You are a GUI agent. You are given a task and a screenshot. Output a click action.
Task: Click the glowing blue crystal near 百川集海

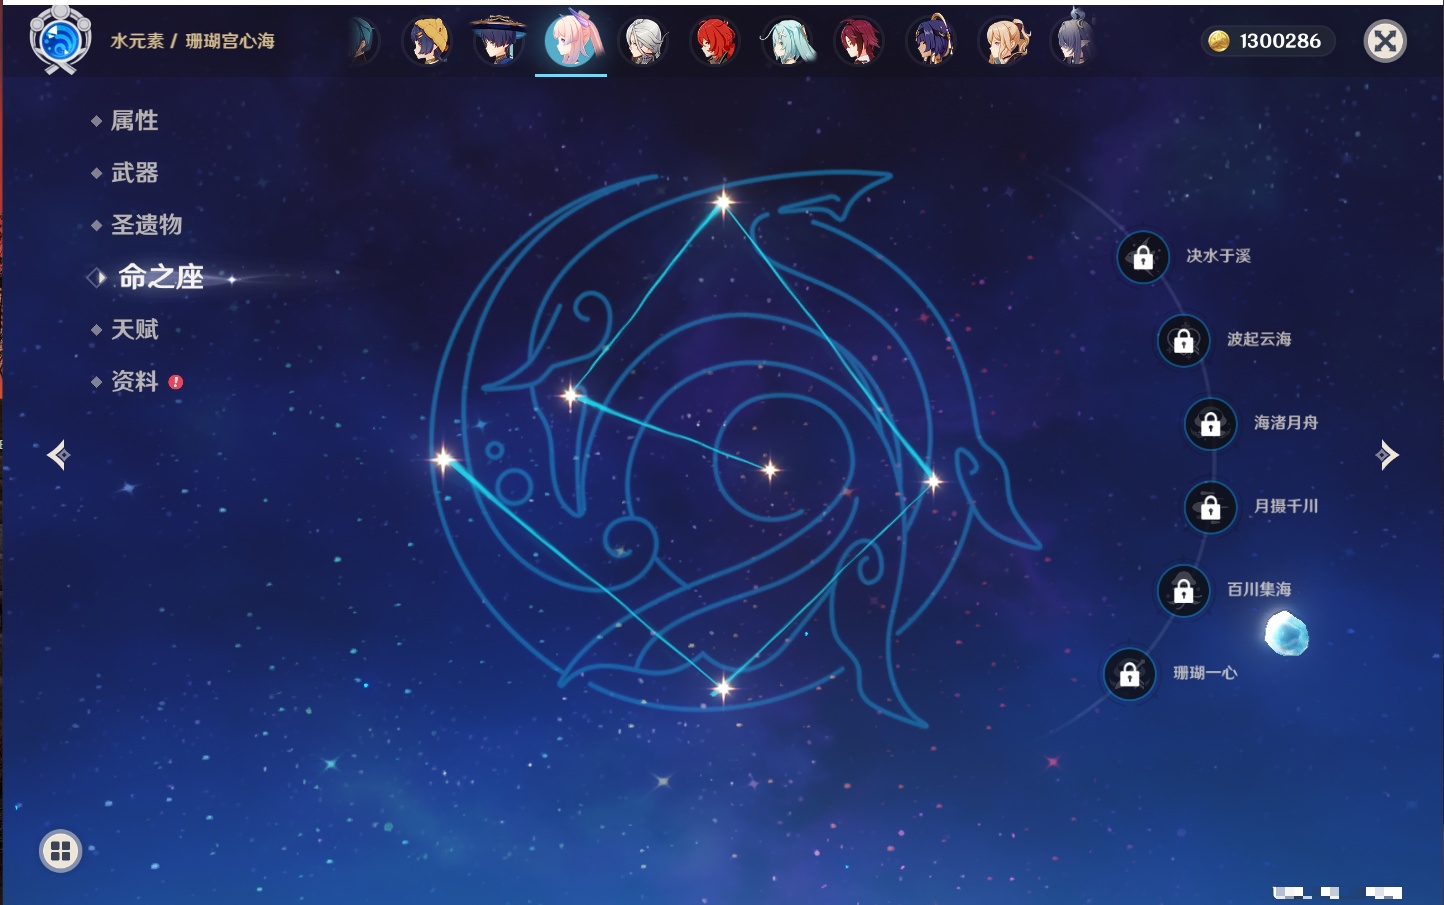coord(1286,634)
